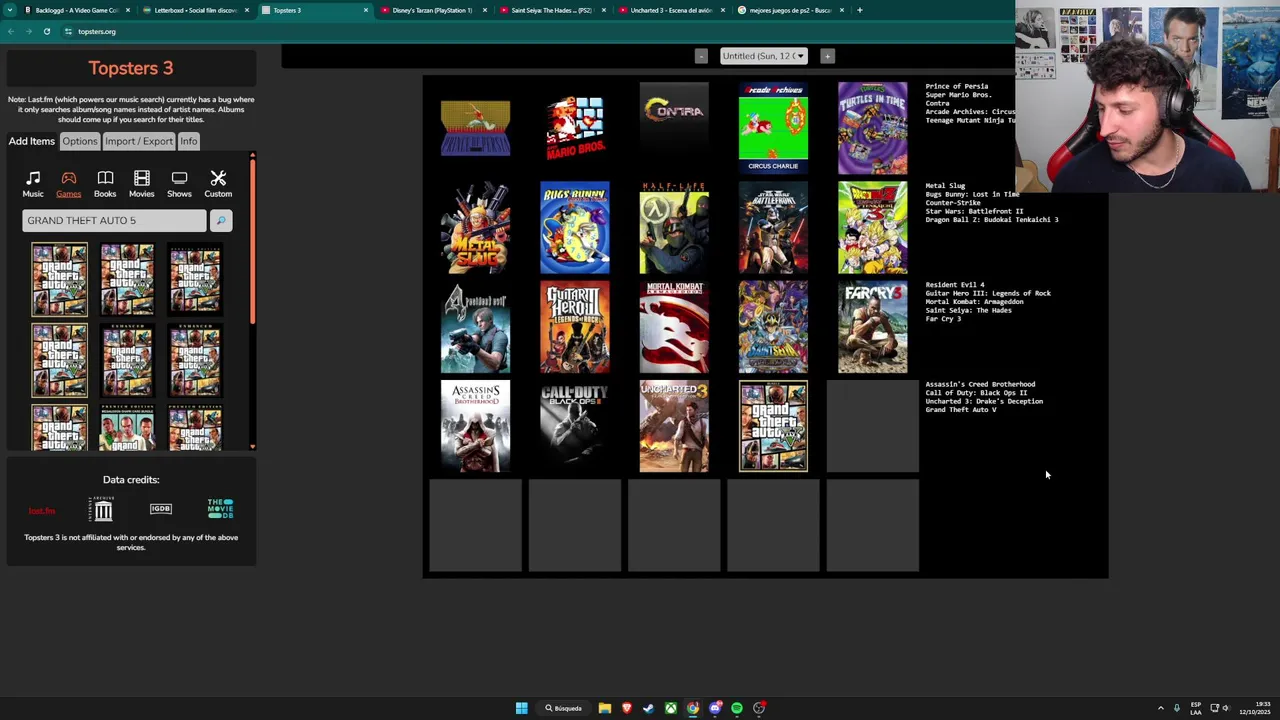Select the Prince of Persia chart cover
The height and width of the screenshot is (720, 1280).
475,128
